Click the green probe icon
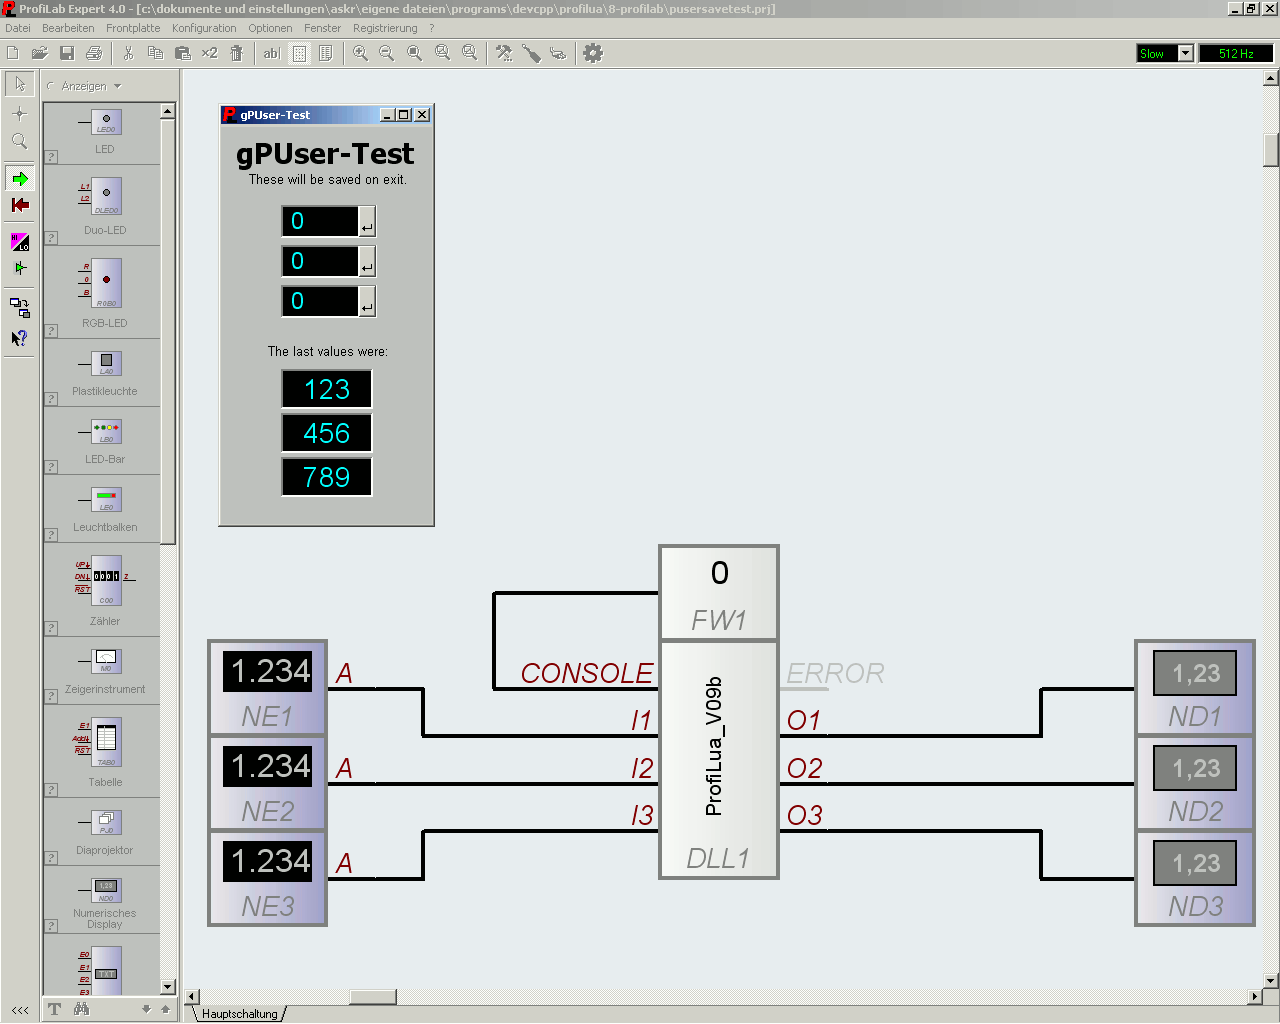Screen dimensions: 1280x1024 (20, 268)
